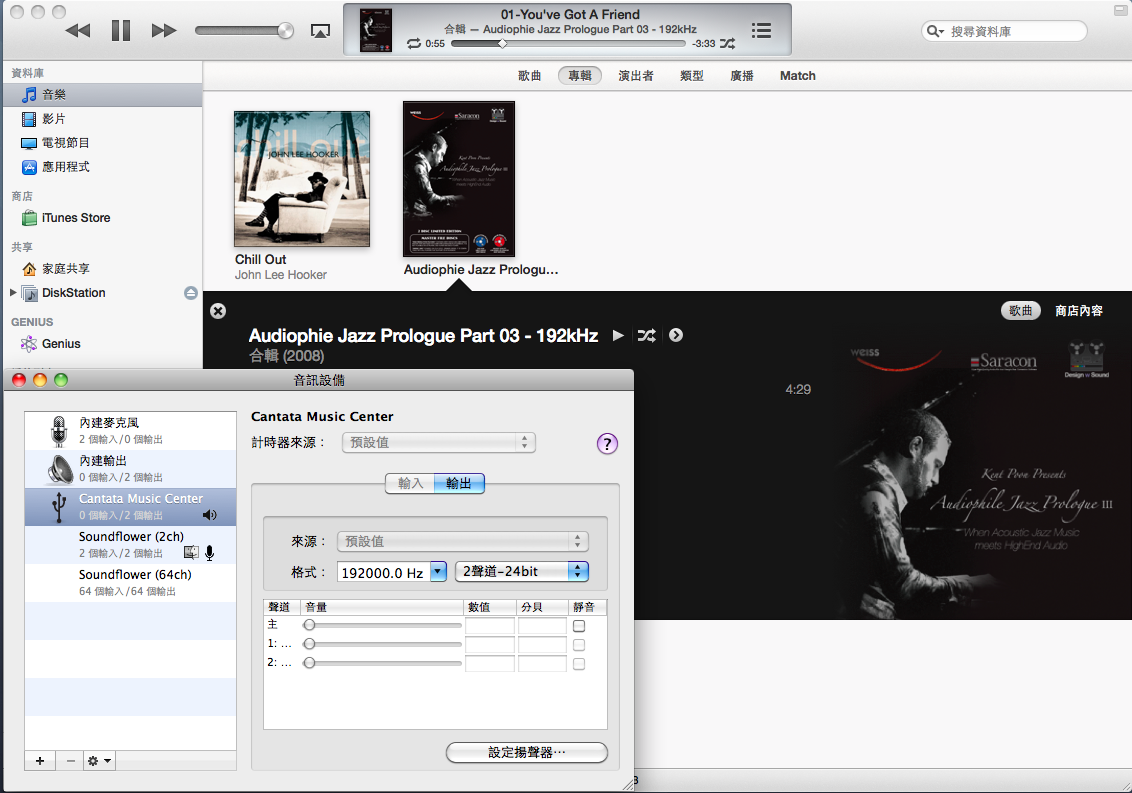1132x793 pixels.
Task: Select 商店內容 in album view
Action: click(1079, 311)
